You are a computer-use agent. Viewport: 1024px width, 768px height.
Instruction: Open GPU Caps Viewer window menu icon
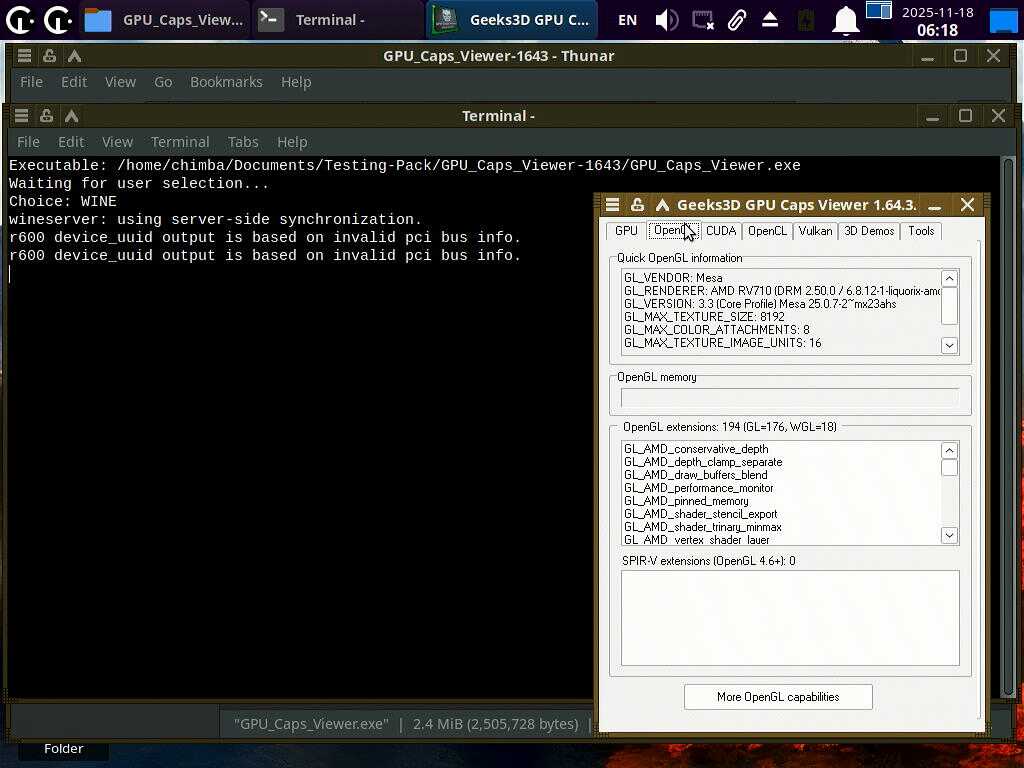click(612, 204)
